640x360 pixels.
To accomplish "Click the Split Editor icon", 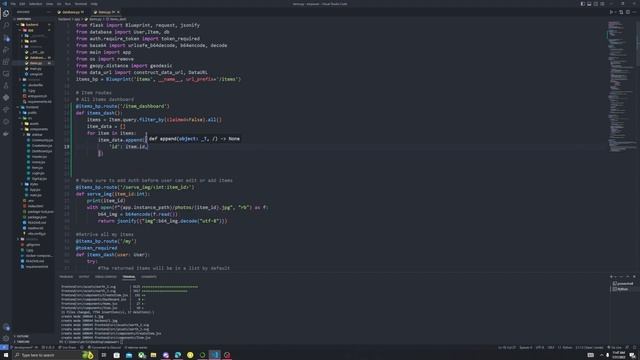I will [628, 12].
